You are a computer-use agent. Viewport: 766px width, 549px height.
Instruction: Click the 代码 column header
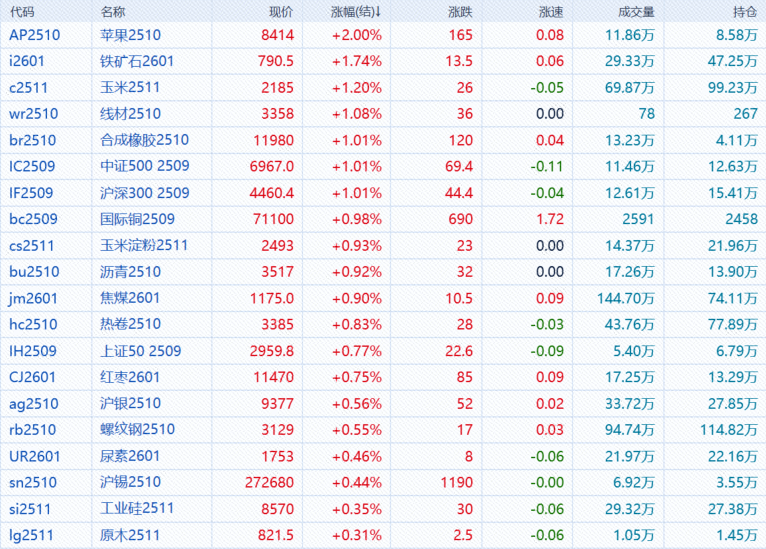pyautogui.click(x=22, y=12)
